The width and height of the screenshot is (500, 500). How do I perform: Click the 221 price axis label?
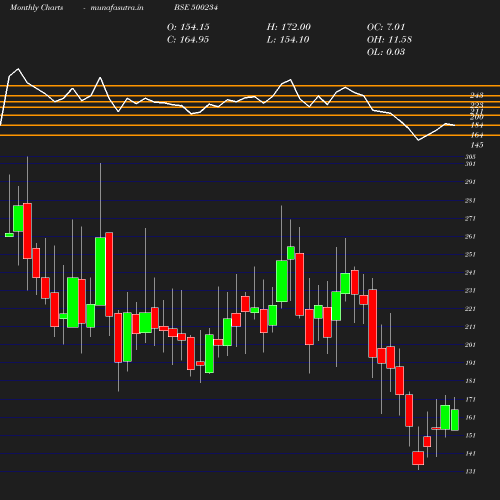click(470, 309)
